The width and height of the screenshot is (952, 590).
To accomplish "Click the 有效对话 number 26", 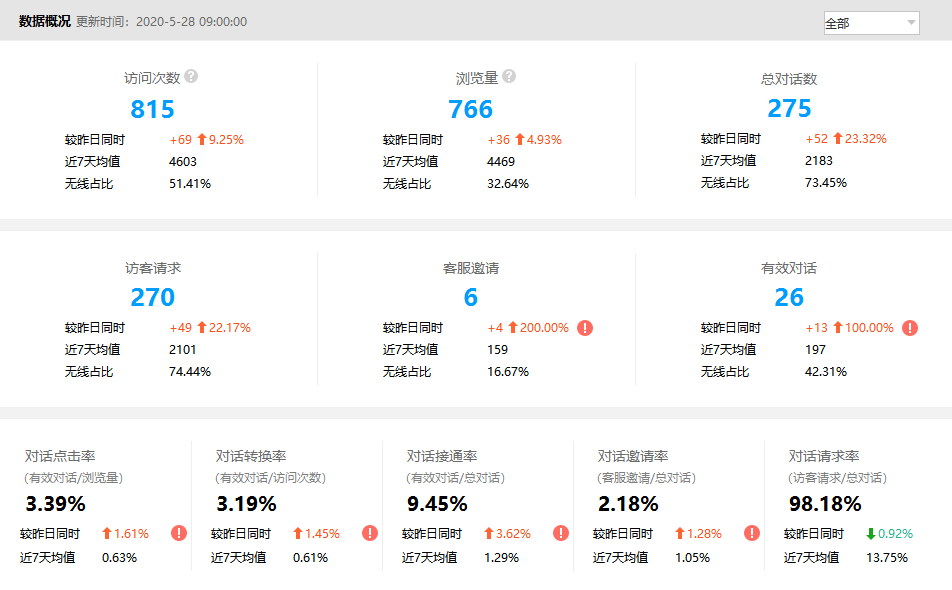I will (x=789, y=297).
